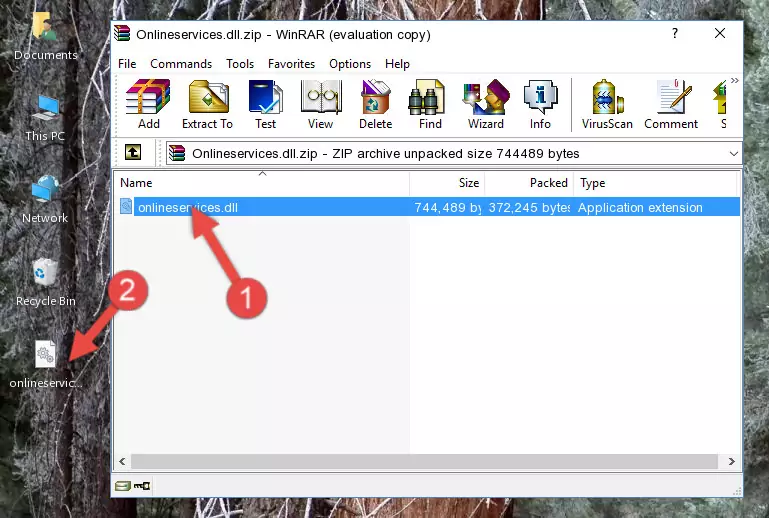Viewport: 769px width, 518px height.
Task: Select This PC desktop icon
Action: 45,119
